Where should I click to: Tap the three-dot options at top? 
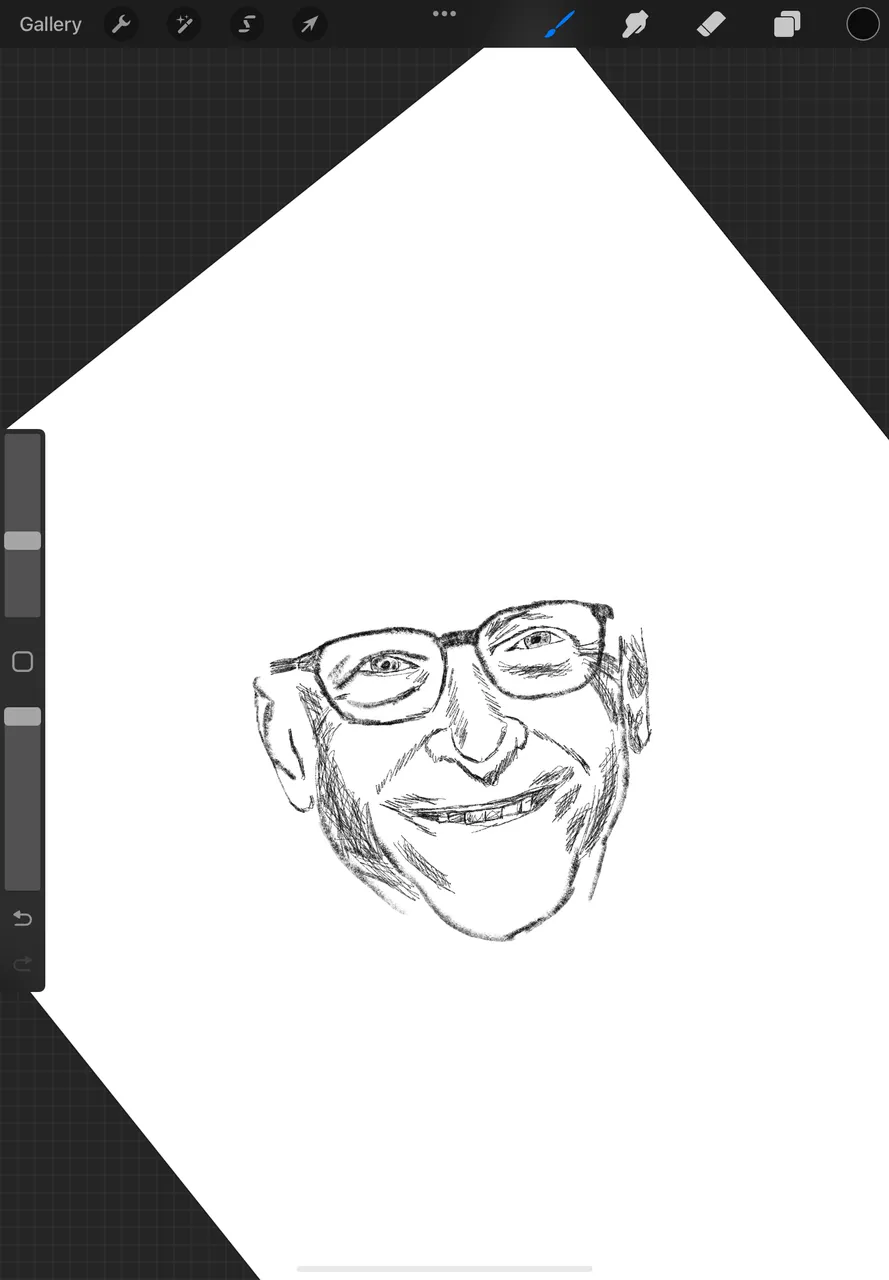(x=444, y=14)
